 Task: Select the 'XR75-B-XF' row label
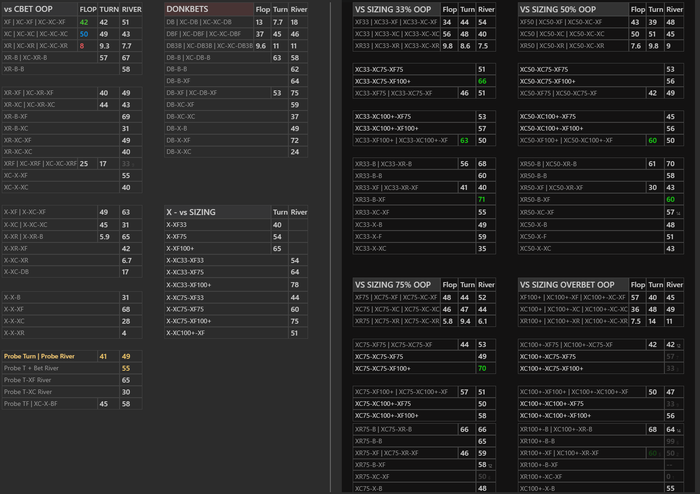pyautogui.click(x=370, y=465)
